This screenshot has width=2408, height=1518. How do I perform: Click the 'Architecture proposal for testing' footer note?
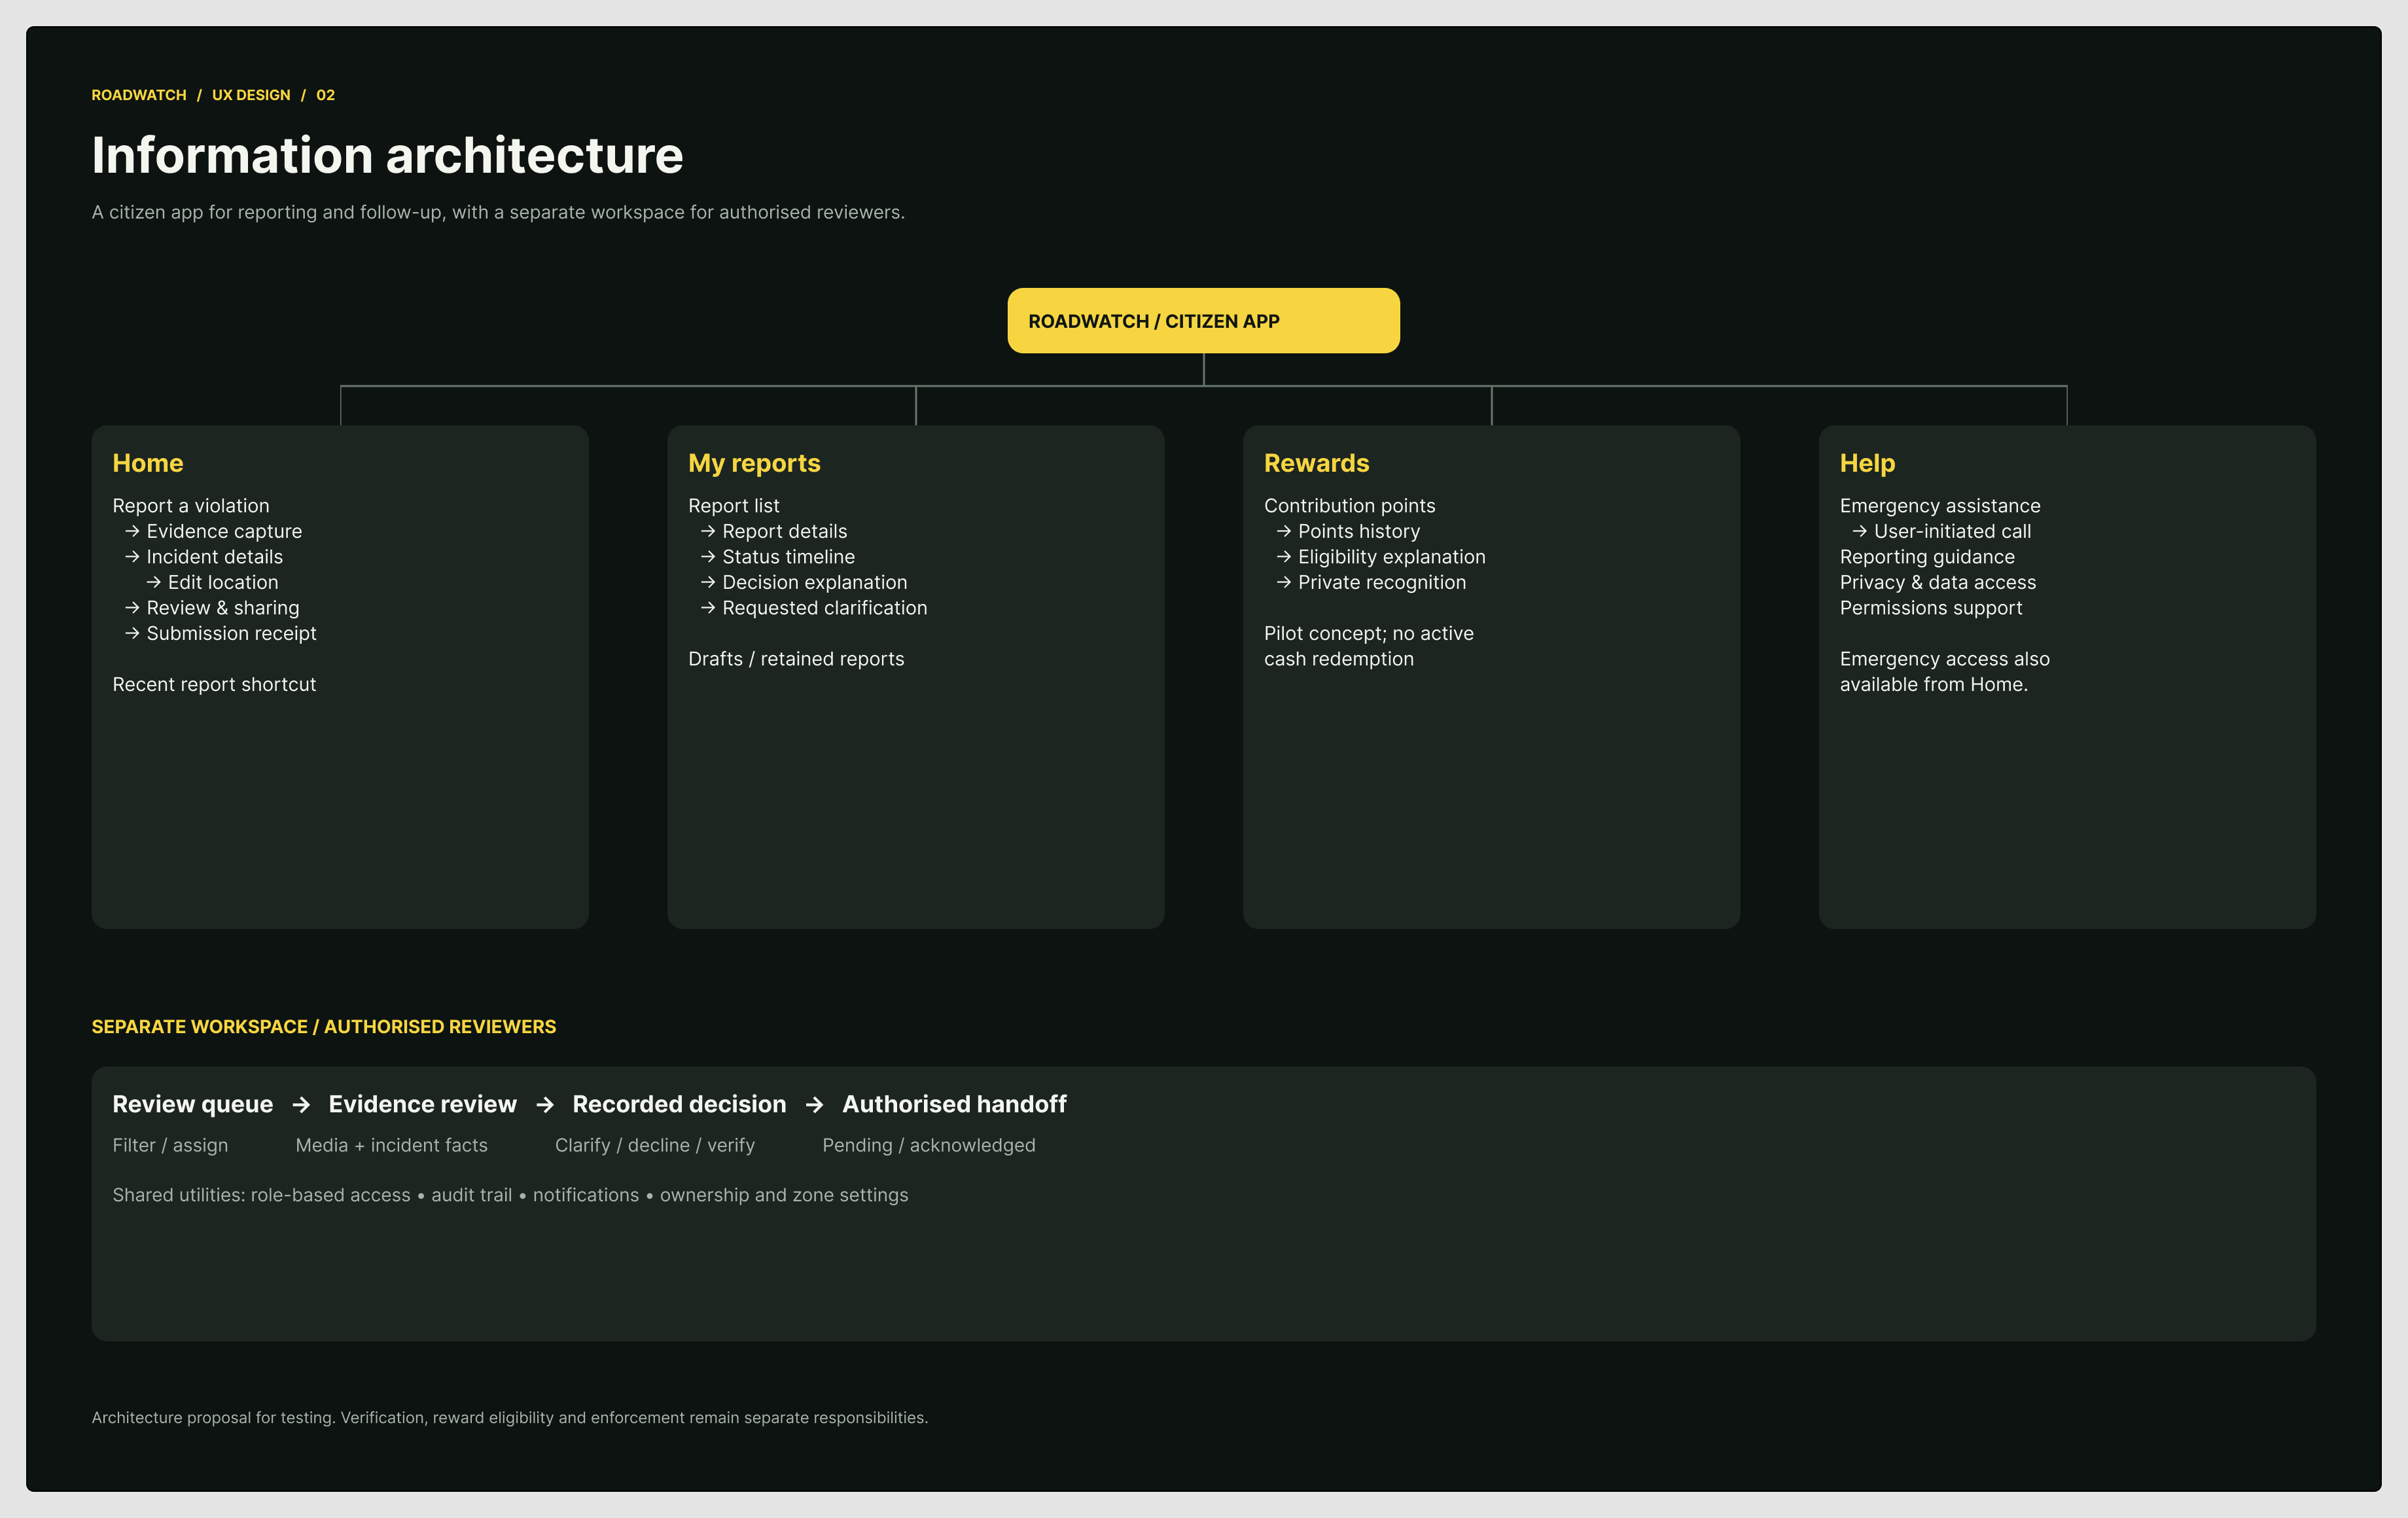pyautogui.click(x=510, y=1418)
